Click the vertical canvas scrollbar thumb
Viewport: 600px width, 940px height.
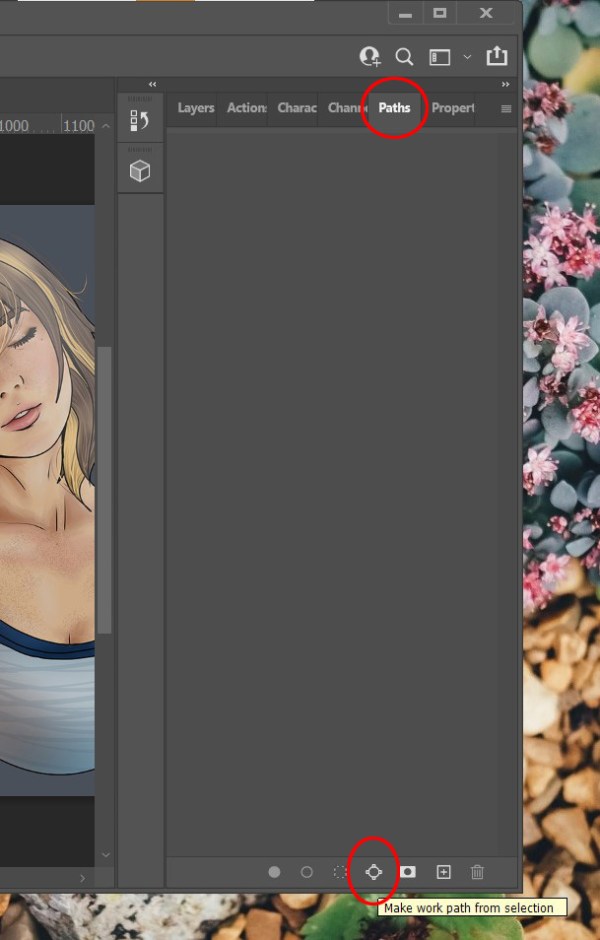tap(104, 490)
